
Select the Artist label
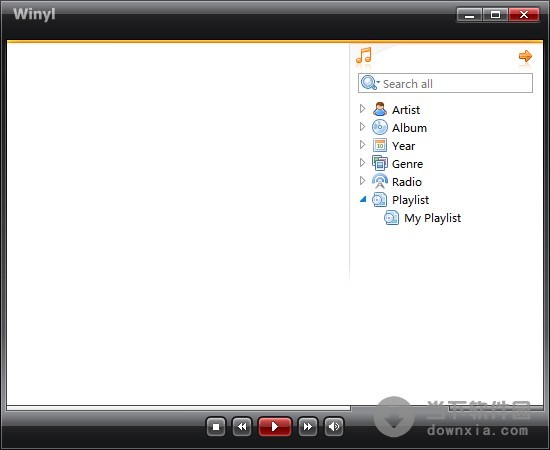(406, 110)
